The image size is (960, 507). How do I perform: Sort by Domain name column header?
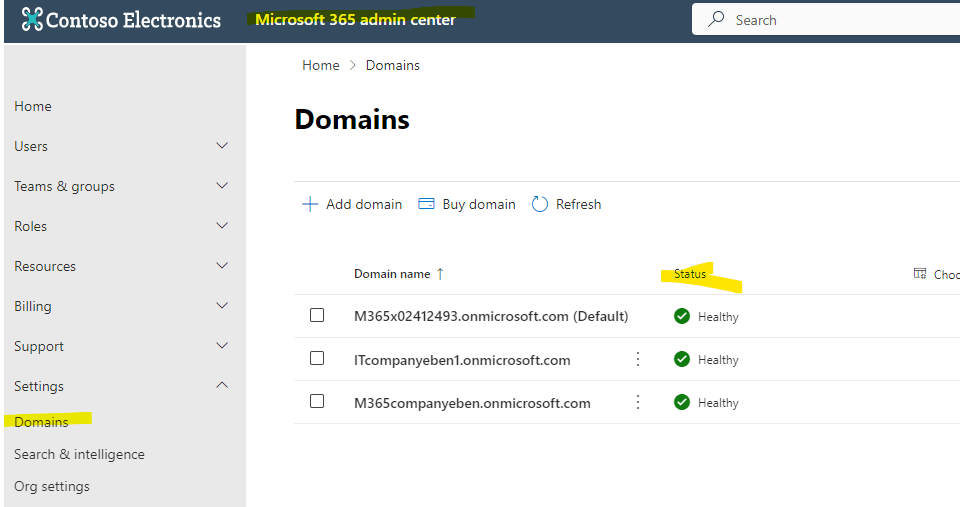(x=392, y=274)
